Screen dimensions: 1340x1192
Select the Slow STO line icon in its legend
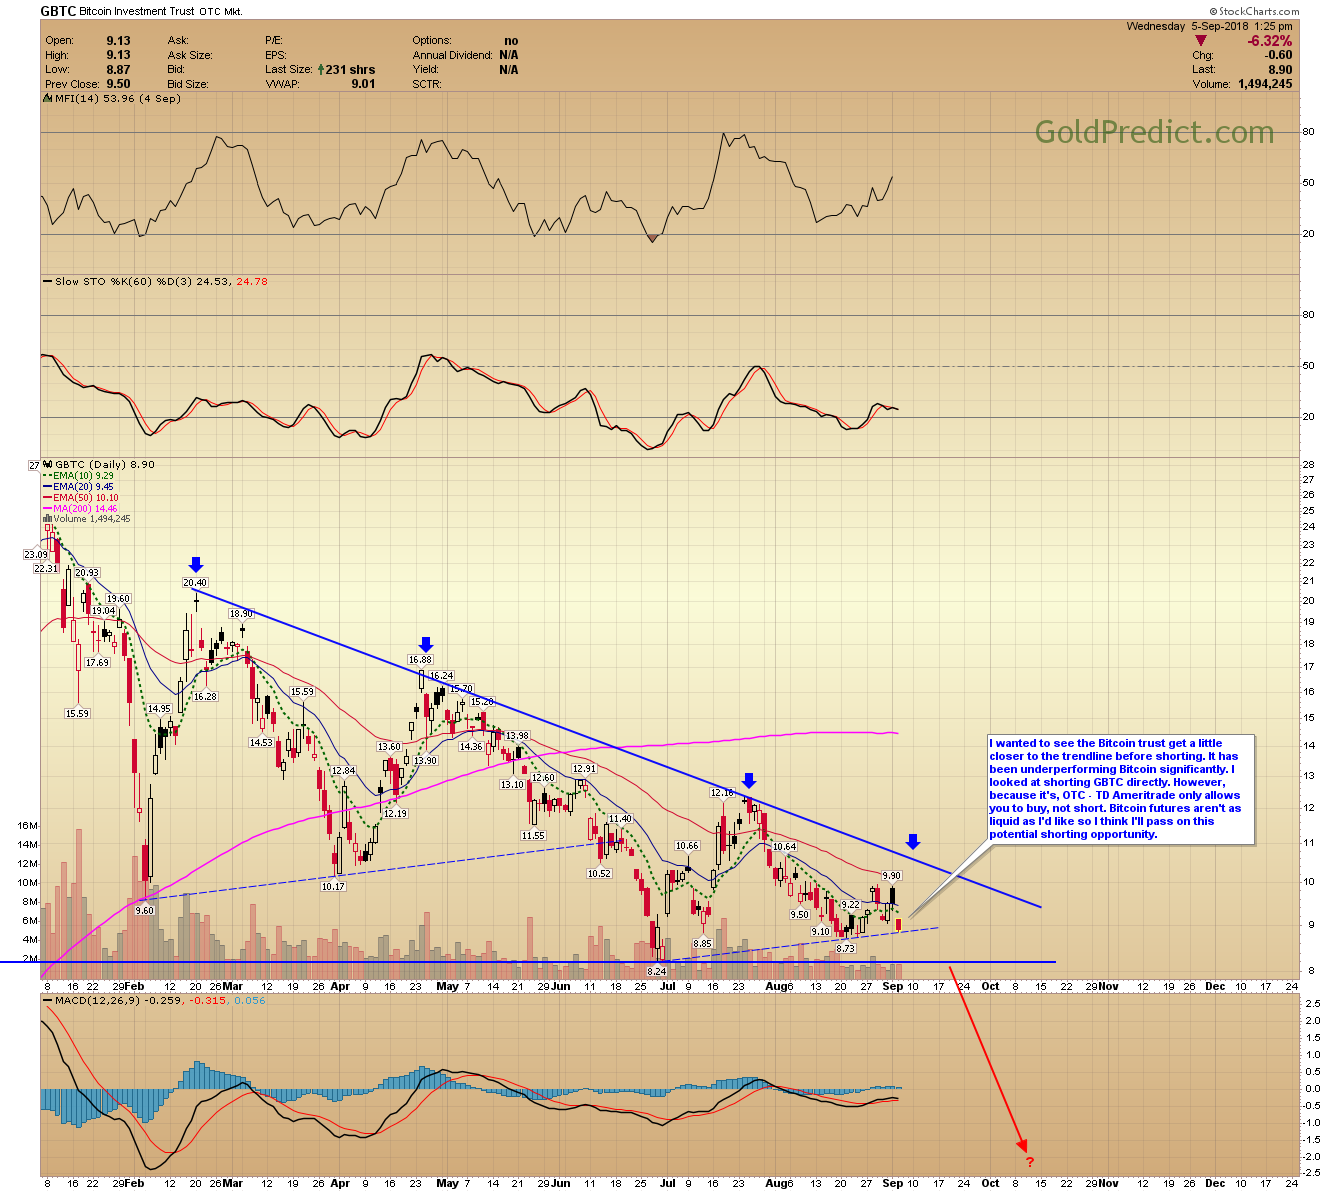tap(45, 281)
